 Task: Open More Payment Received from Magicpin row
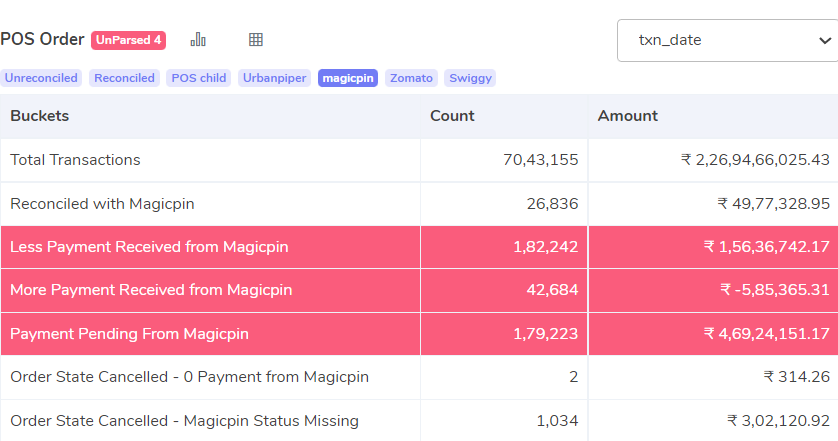tap(420, 290)
